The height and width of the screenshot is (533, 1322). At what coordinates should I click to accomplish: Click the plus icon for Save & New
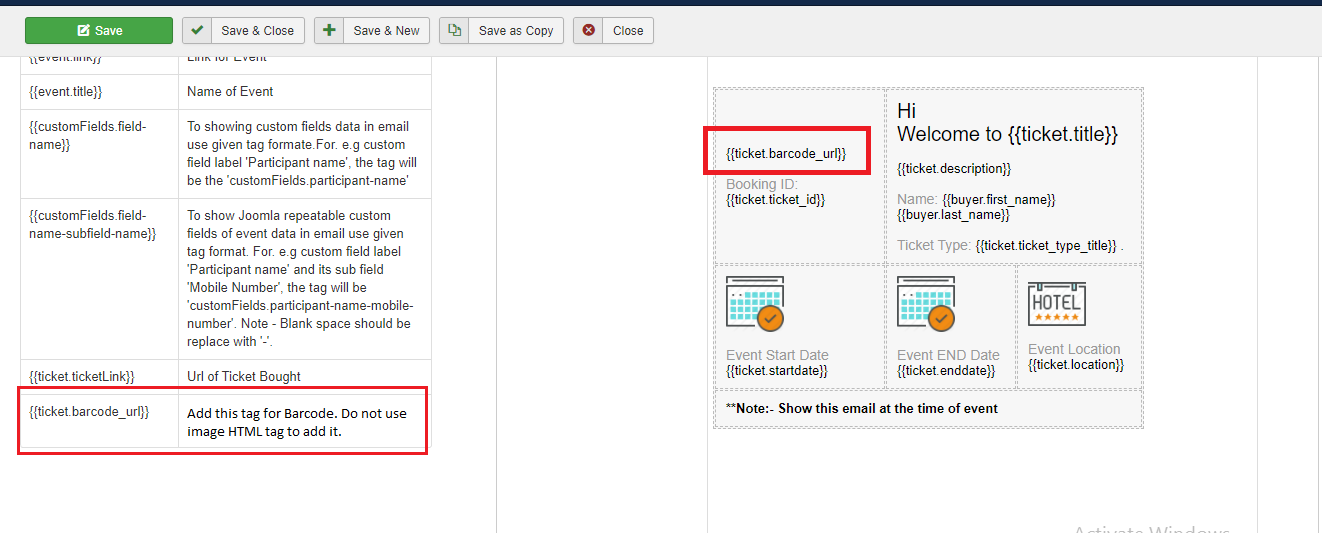329,30
